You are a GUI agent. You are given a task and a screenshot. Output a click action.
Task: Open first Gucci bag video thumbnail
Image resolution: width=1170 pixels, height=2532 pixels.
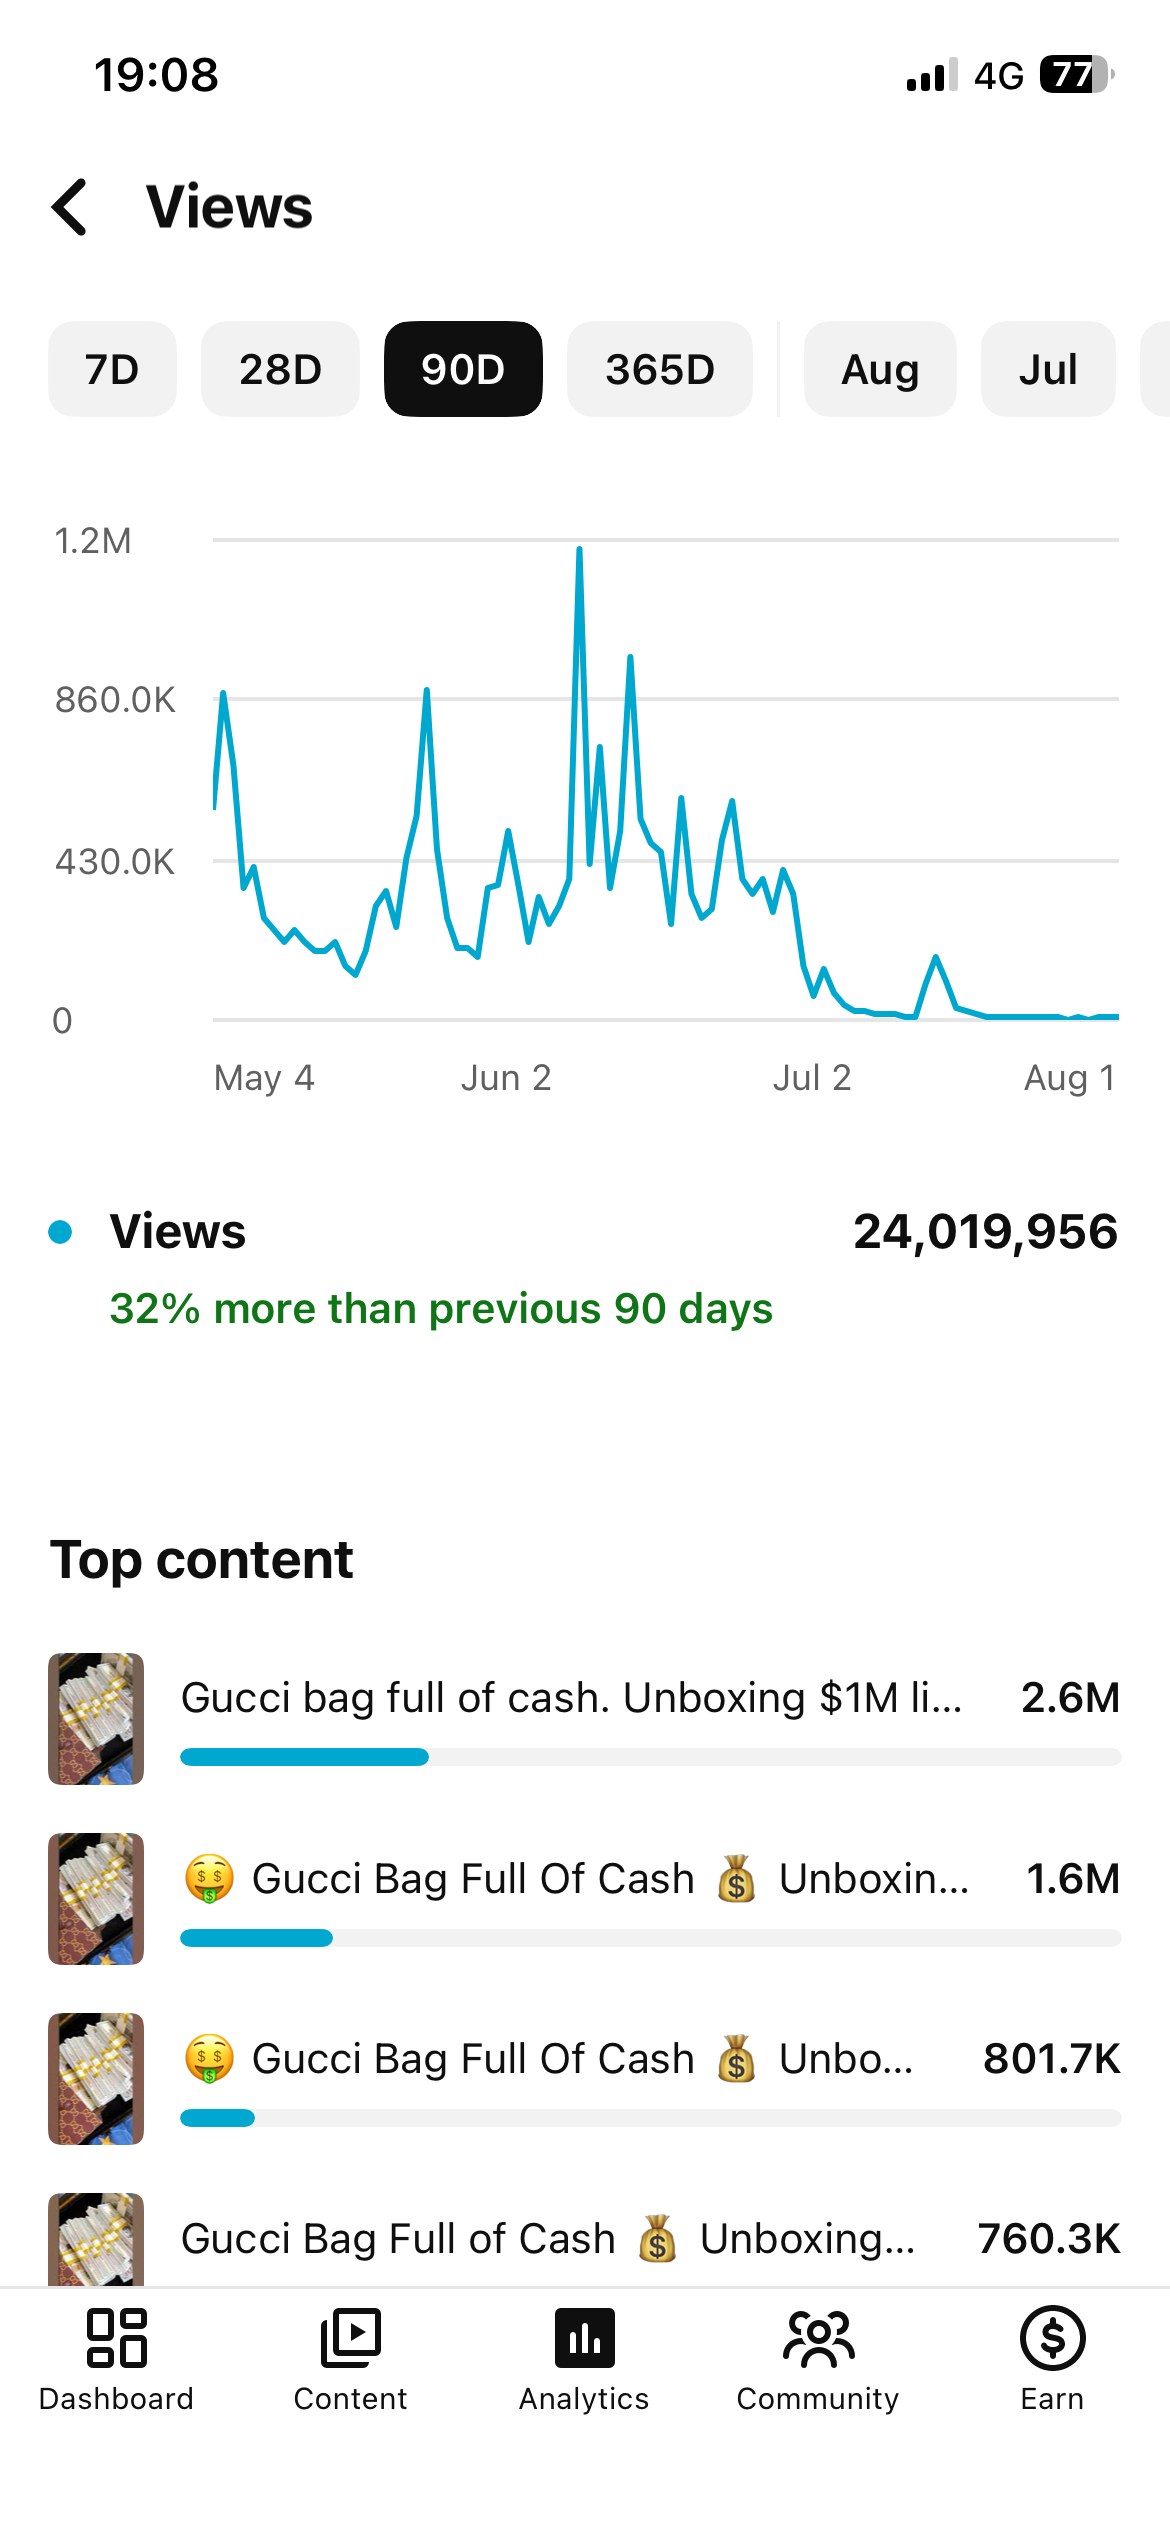pos(96,1719)
